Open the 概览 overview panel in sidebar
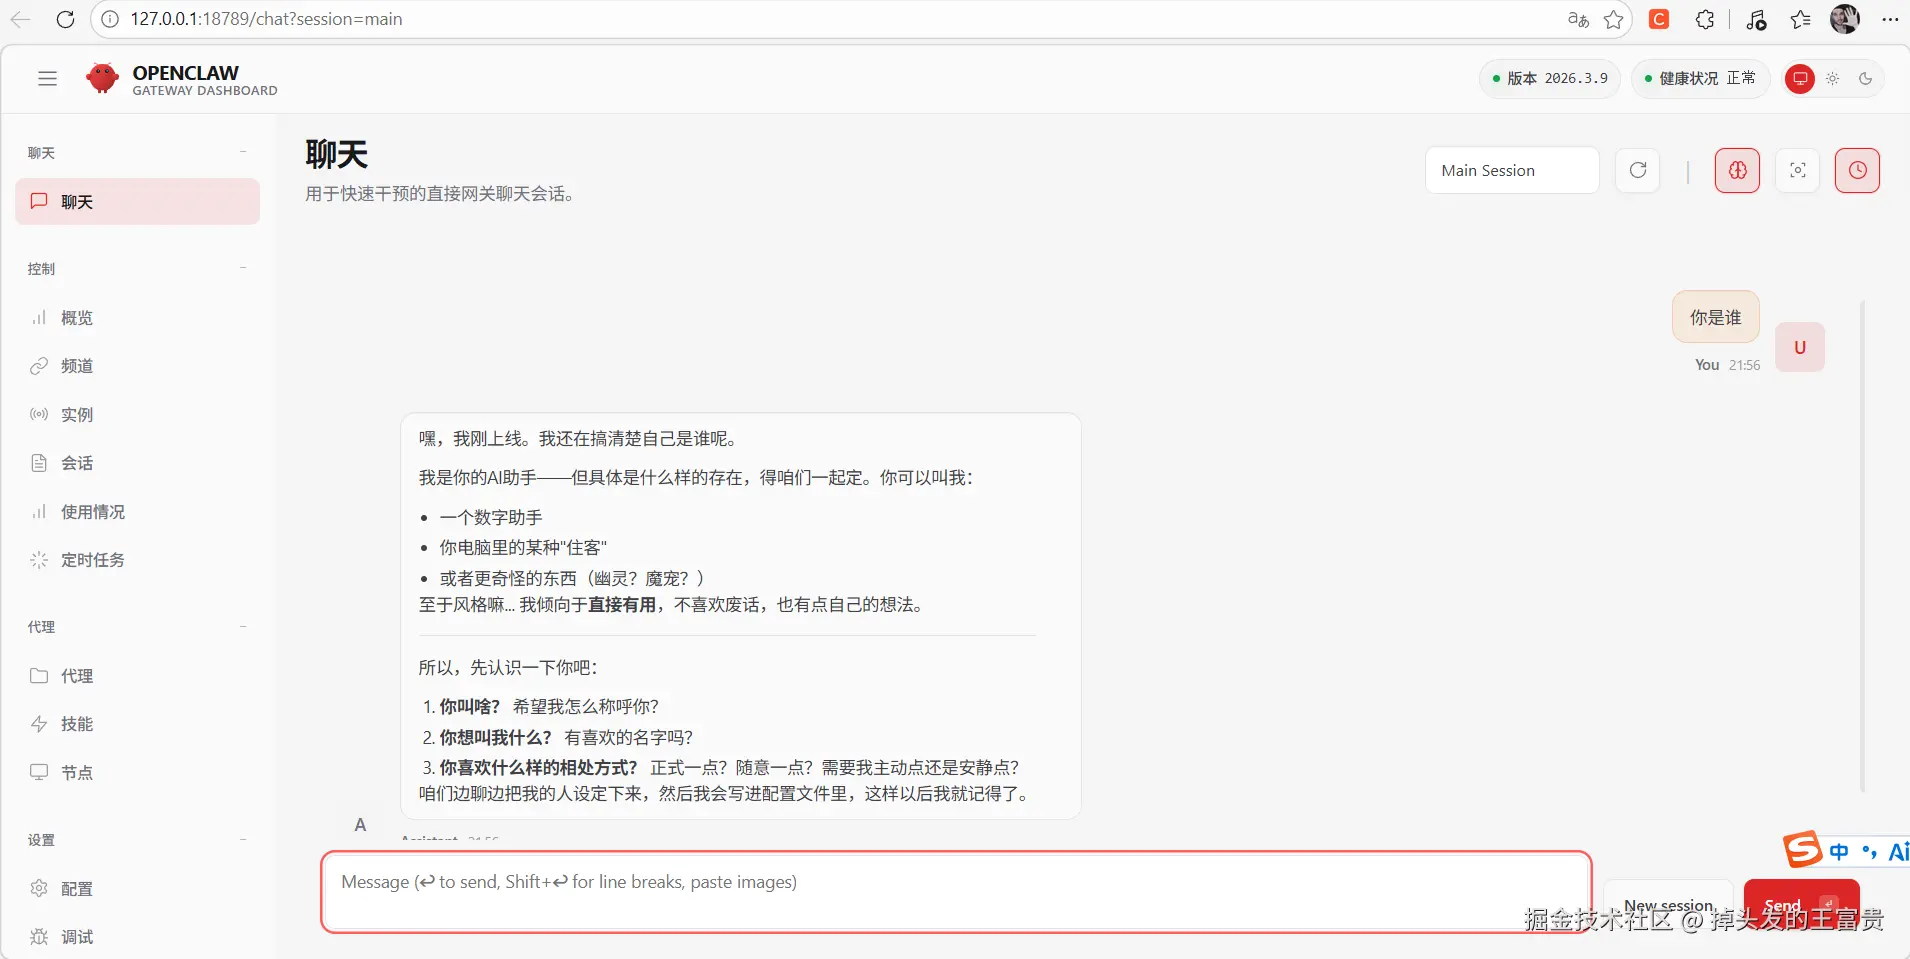This screenshot has height=959, width=1910. click(75, 317)
